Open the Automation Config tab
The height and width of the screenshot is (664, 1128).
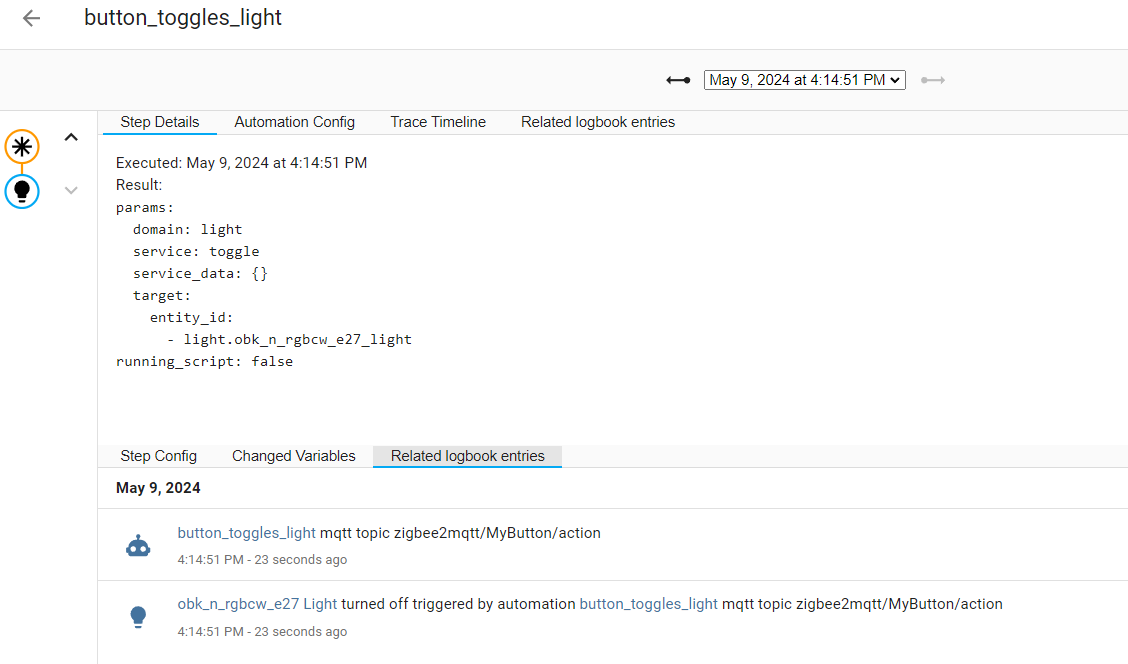coord(294,122)
